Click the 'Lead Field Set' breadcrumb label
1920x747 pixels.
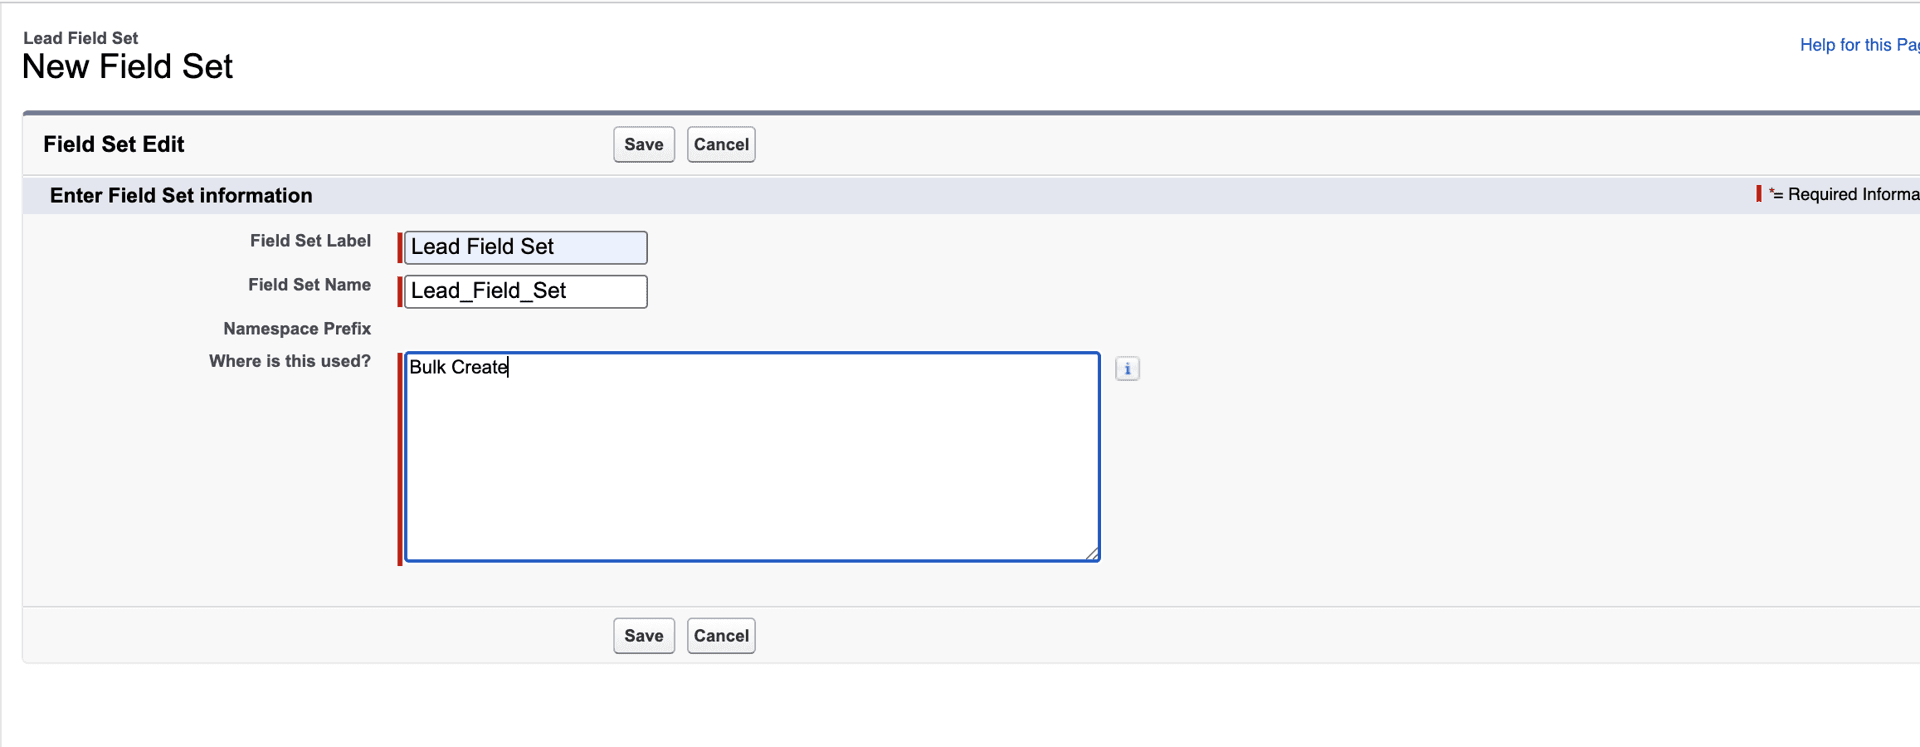(x=80, y=37)
